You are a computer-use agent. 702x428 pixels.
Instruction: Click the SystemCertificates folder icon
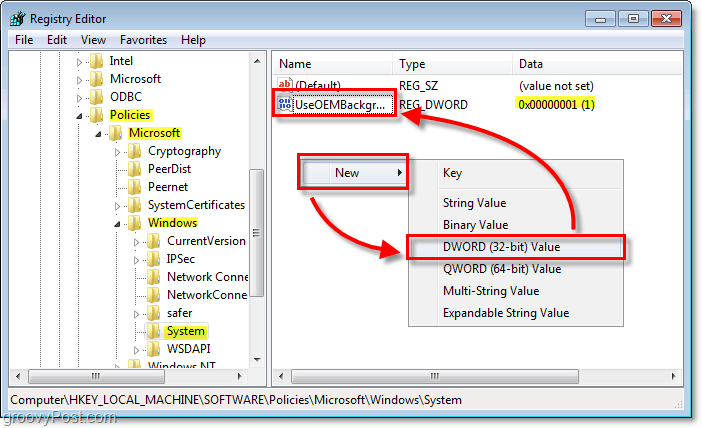pyautogui.click(x=134, y=205)
